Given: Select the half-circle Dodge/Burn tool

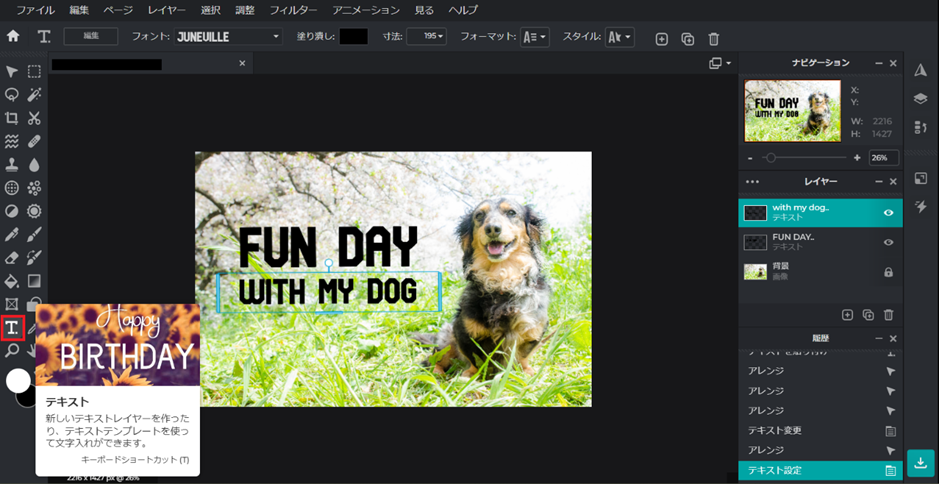Looking at the screenshot, I should pos(11,211).
